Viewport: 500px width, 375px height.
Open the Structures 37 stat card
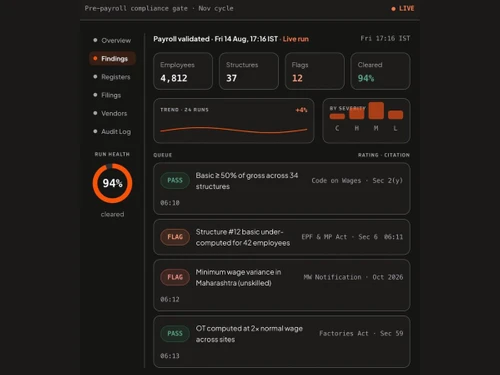pyautogui.click(x=249, y=71)
